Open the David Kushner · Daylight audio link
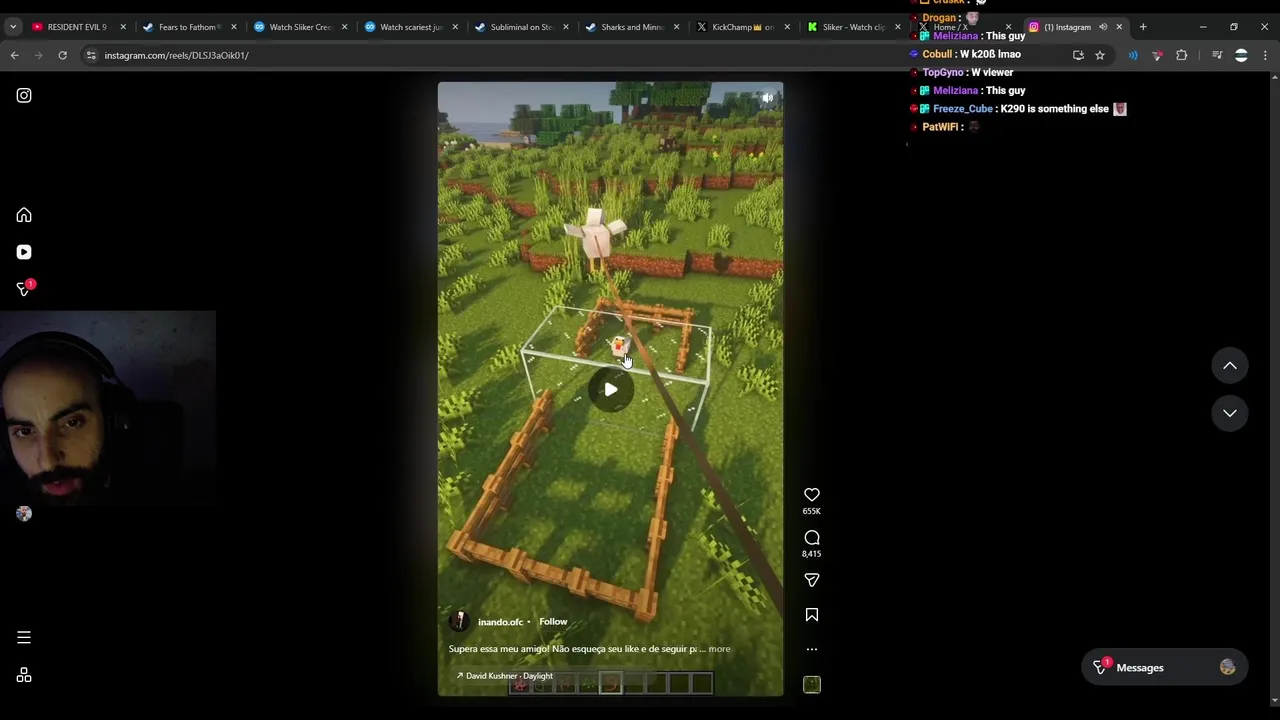1280x720 pixels. click(x=505, y=676)
